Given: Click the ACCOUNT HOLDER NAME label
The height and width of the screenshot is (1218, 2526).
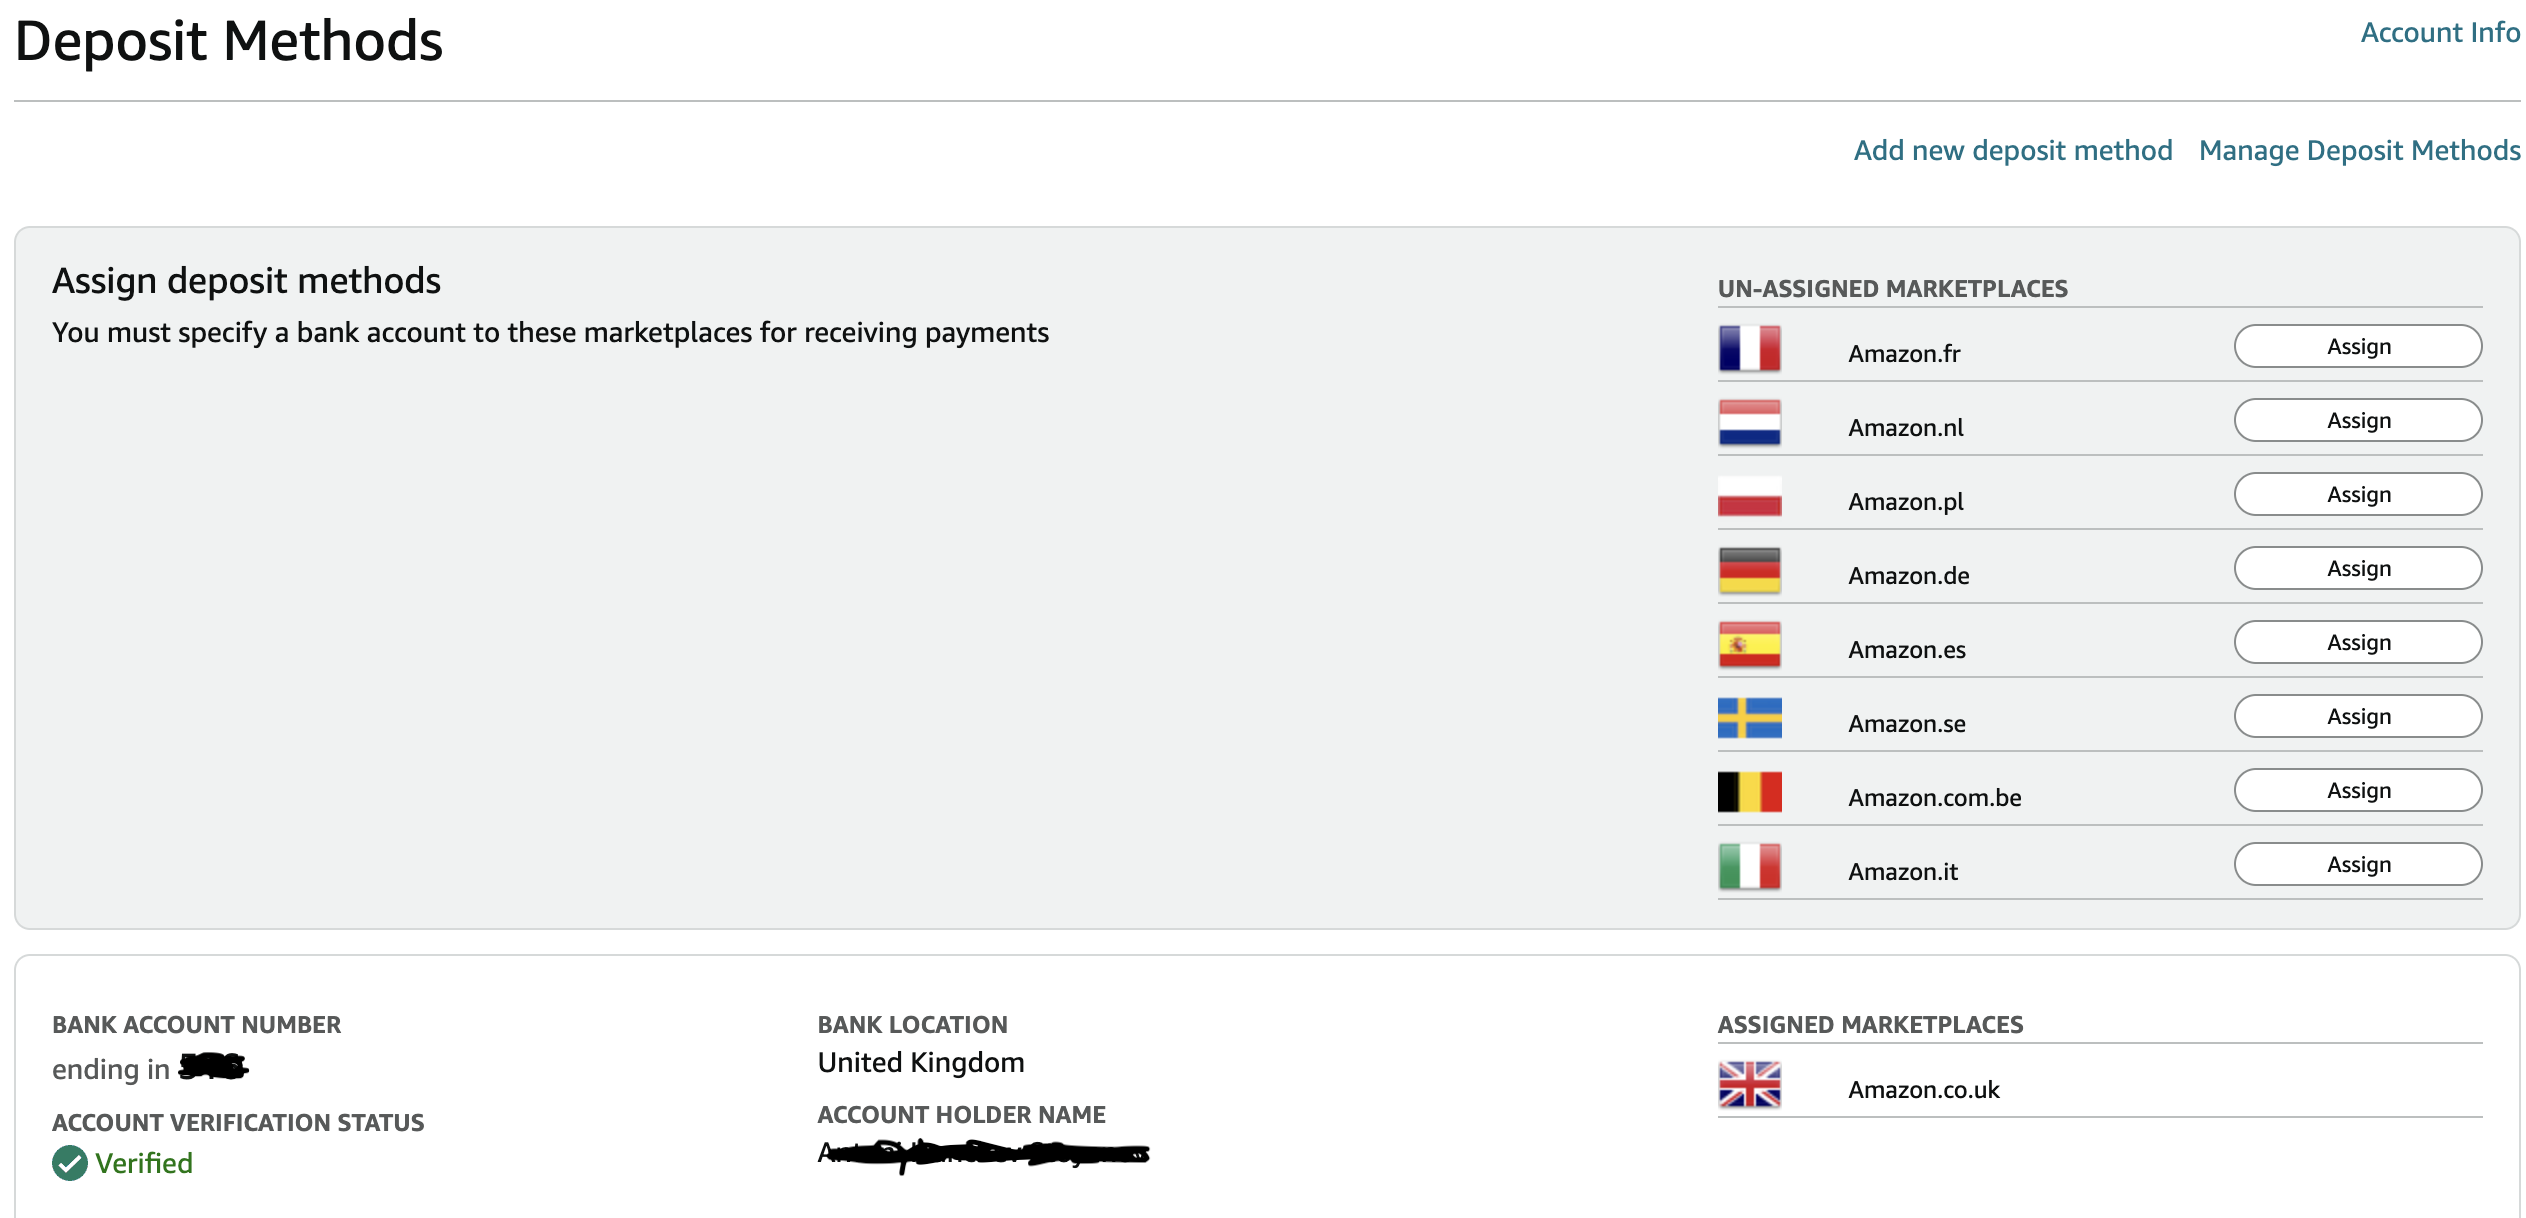Looking at the screenshot, I should coord(961,1114).
